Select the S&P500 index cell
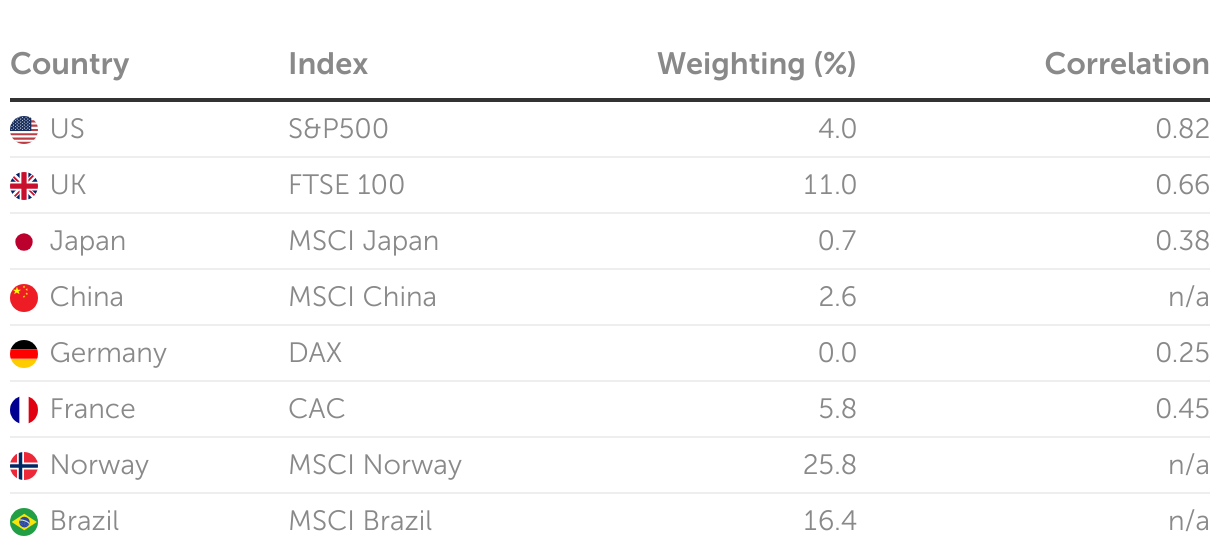1220x558 pixels. [338, 129]
